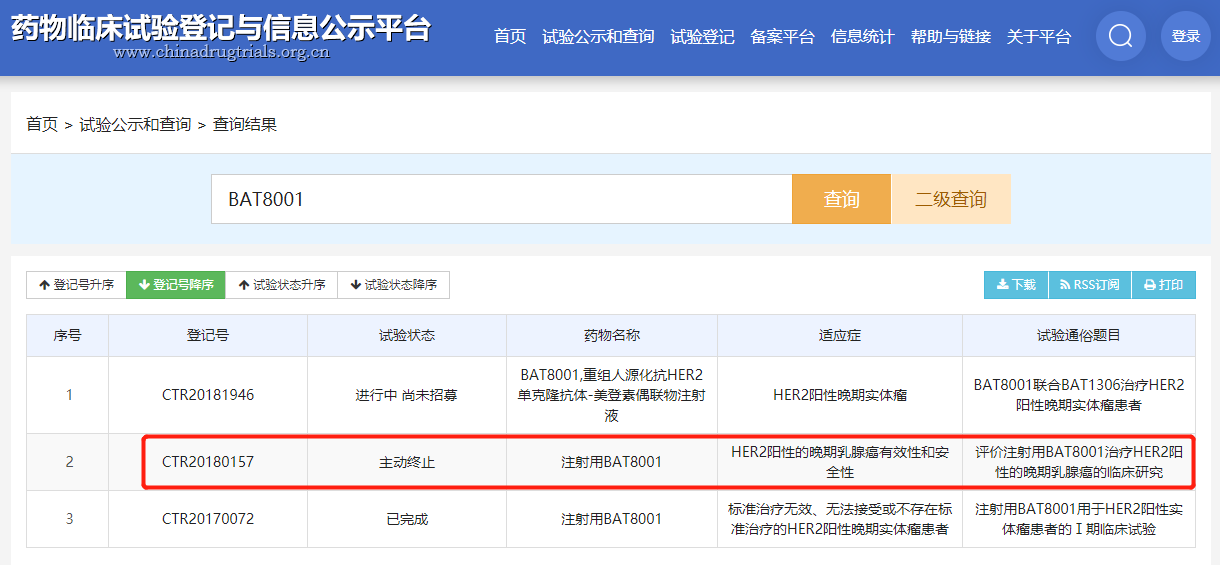Sort by 试验状态降序
Viewport: 1220px width, 565px height.
[x=394, y=285]
